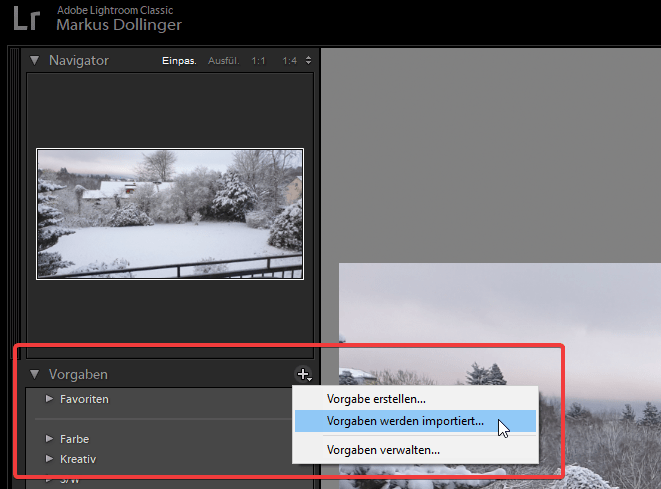Click the snowy garden Navigator thumbnail
This screenshot has width=661, height=489.
(170, 213)
